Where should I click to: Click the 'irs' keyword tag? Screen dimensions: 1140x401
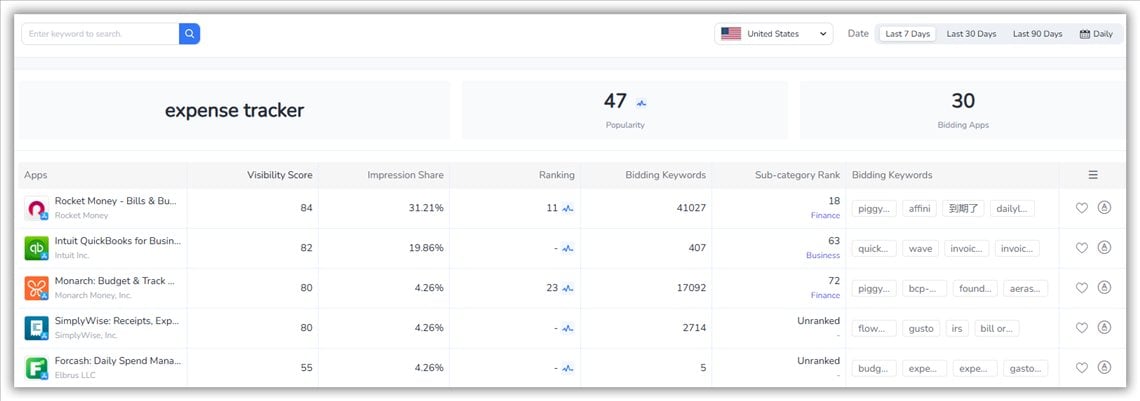click(x=957, y=328)
